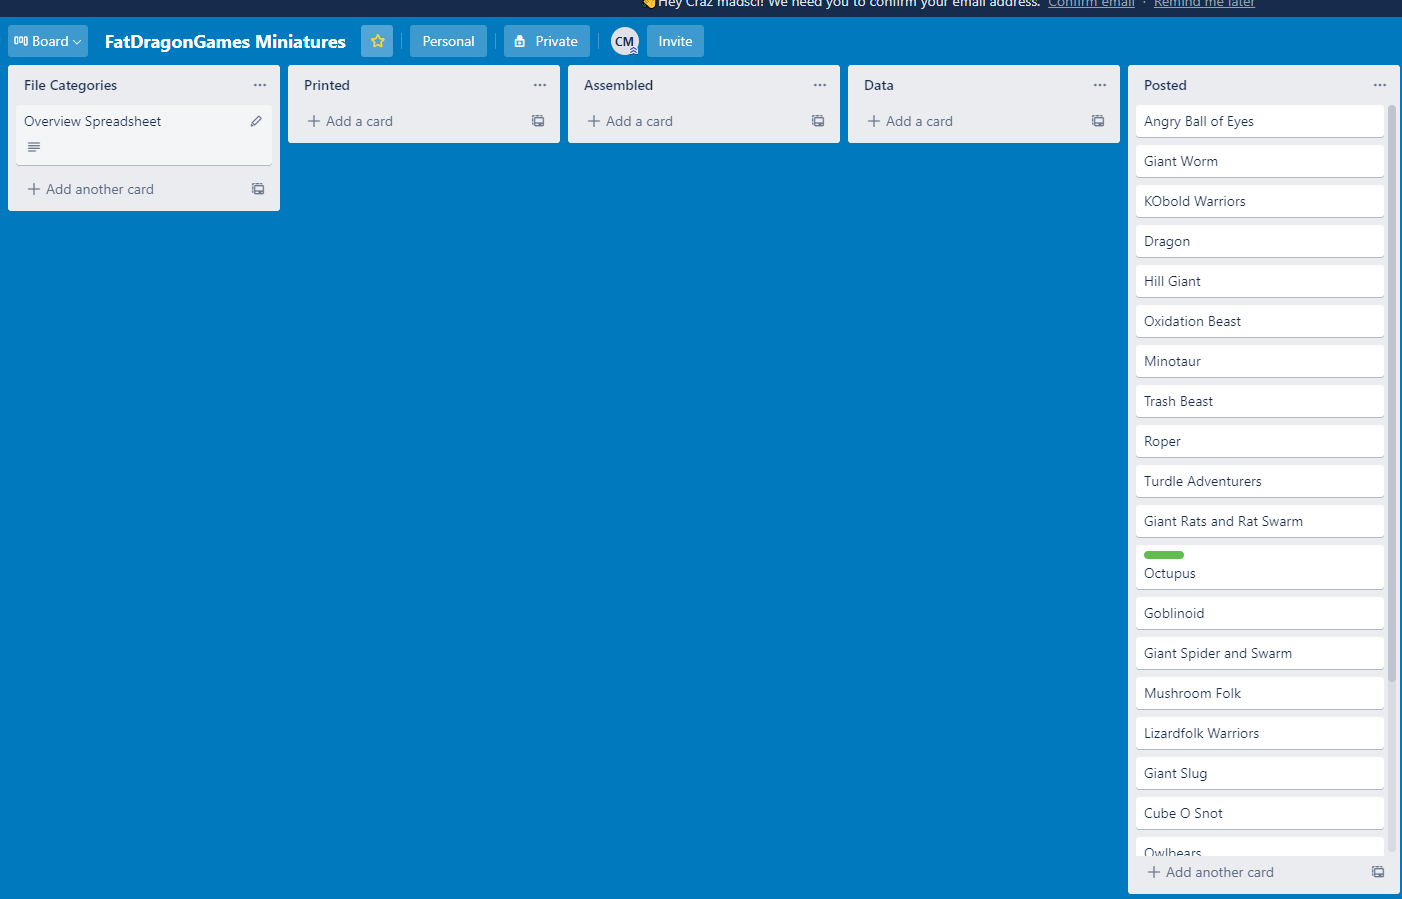
Task: Click the Confirm email link
Action: tap(1091, 4)
